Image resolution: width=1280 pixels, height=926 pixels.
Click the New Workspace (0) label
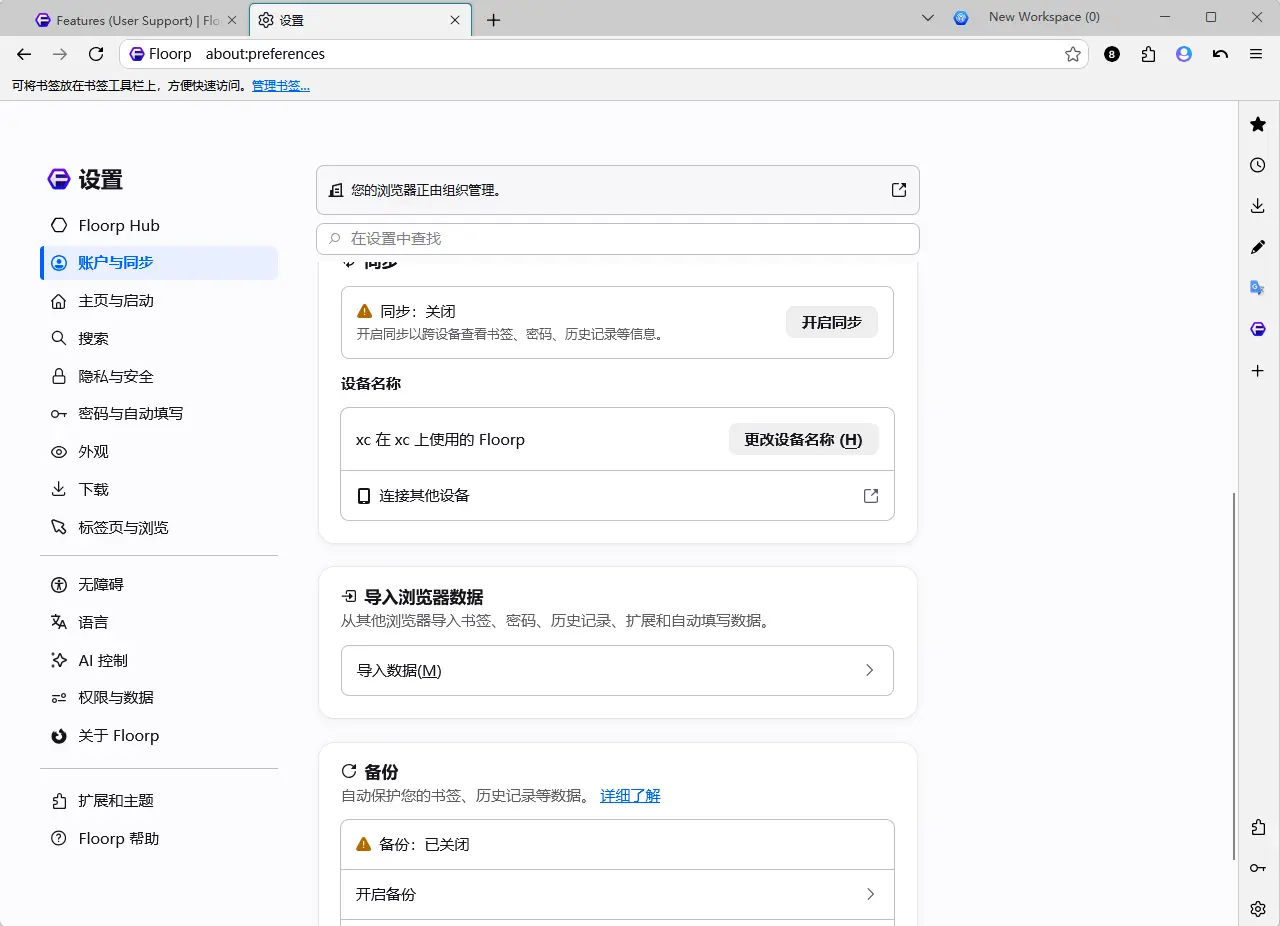(x=1044, y=17)
